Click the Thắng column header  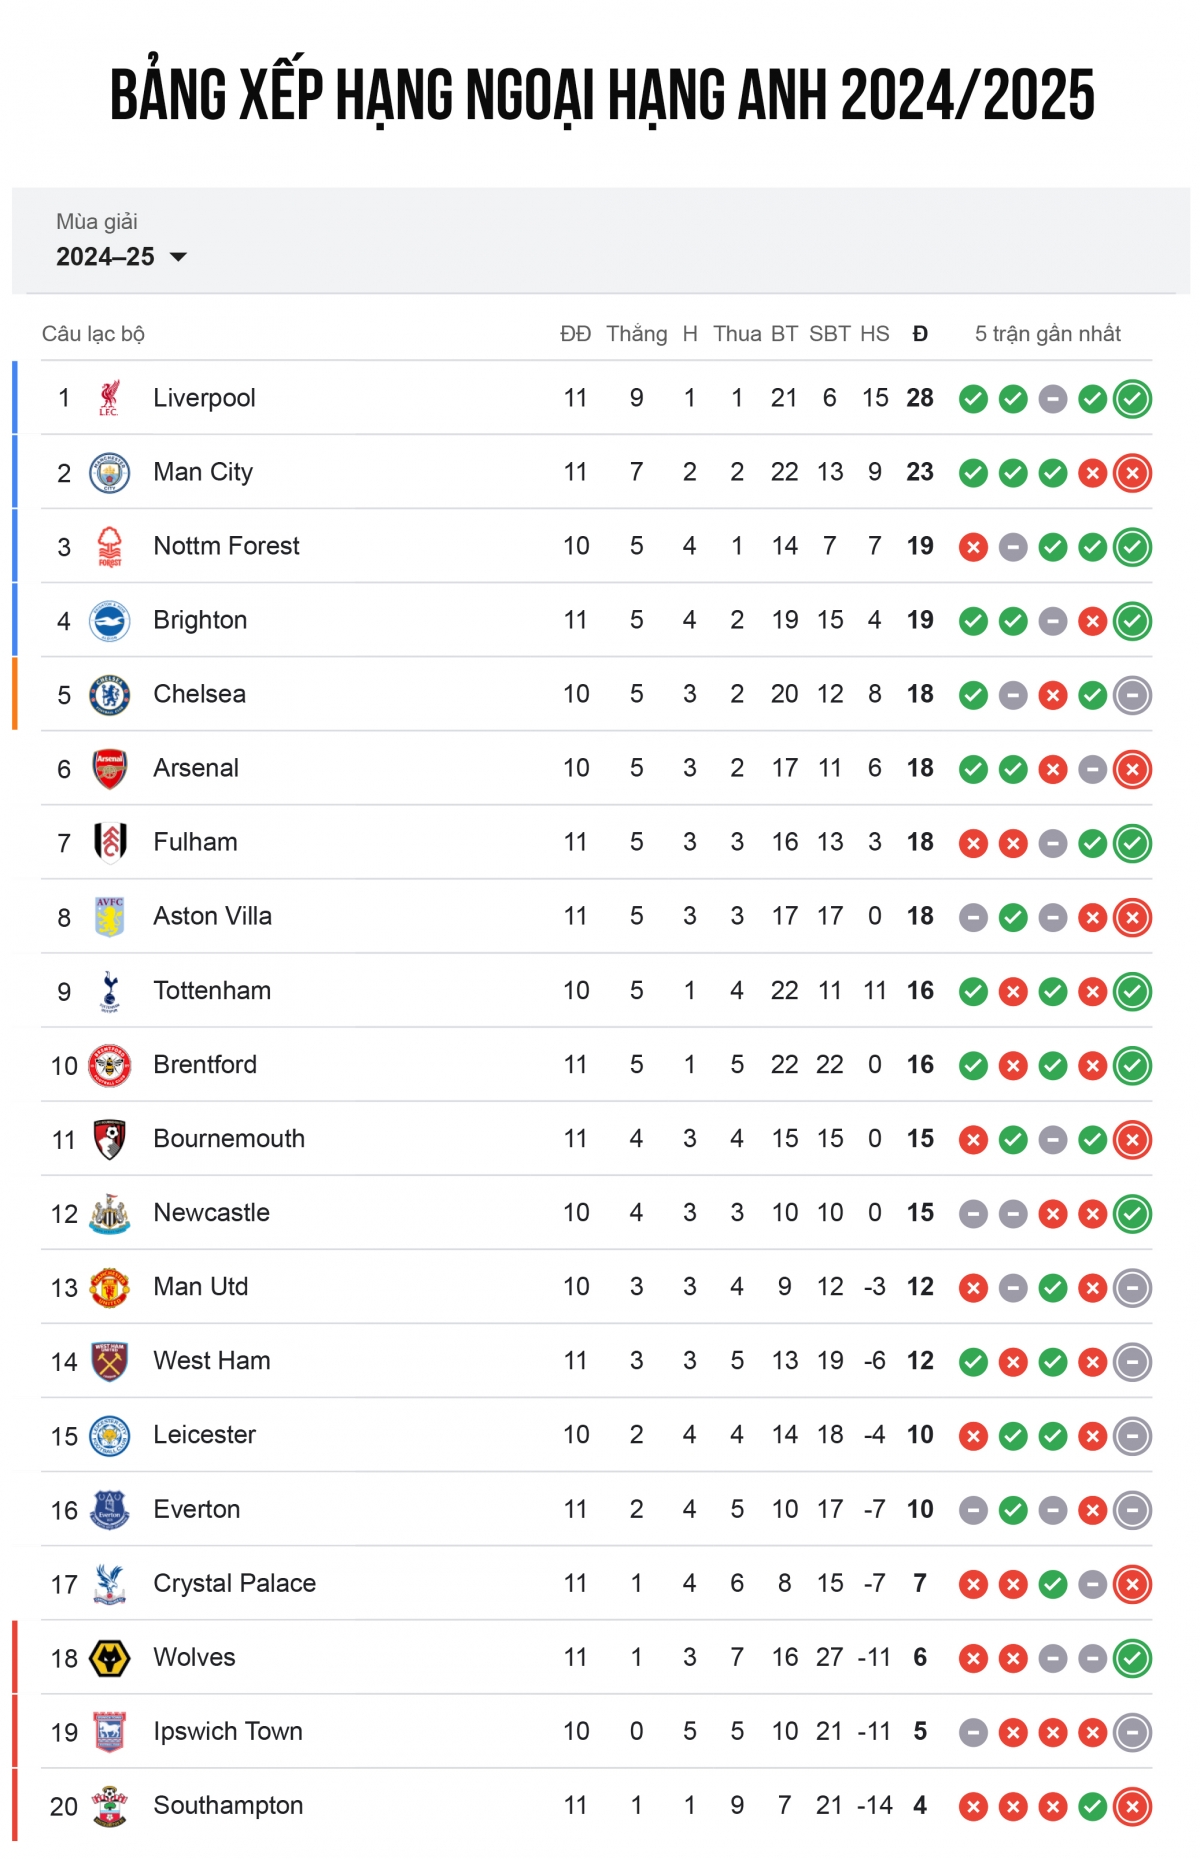click(x=636, y=334)
